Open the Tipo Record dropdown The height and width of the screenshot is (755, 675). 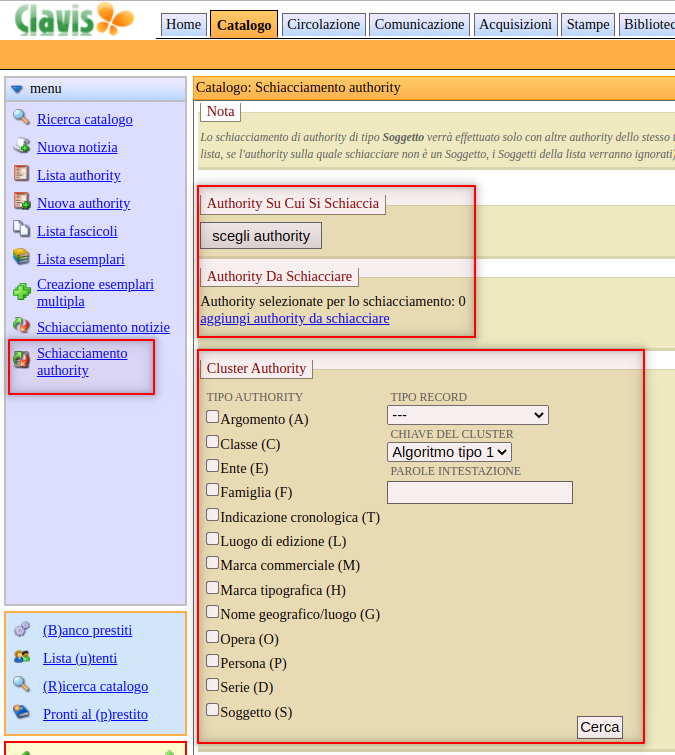tap(468, 415)
